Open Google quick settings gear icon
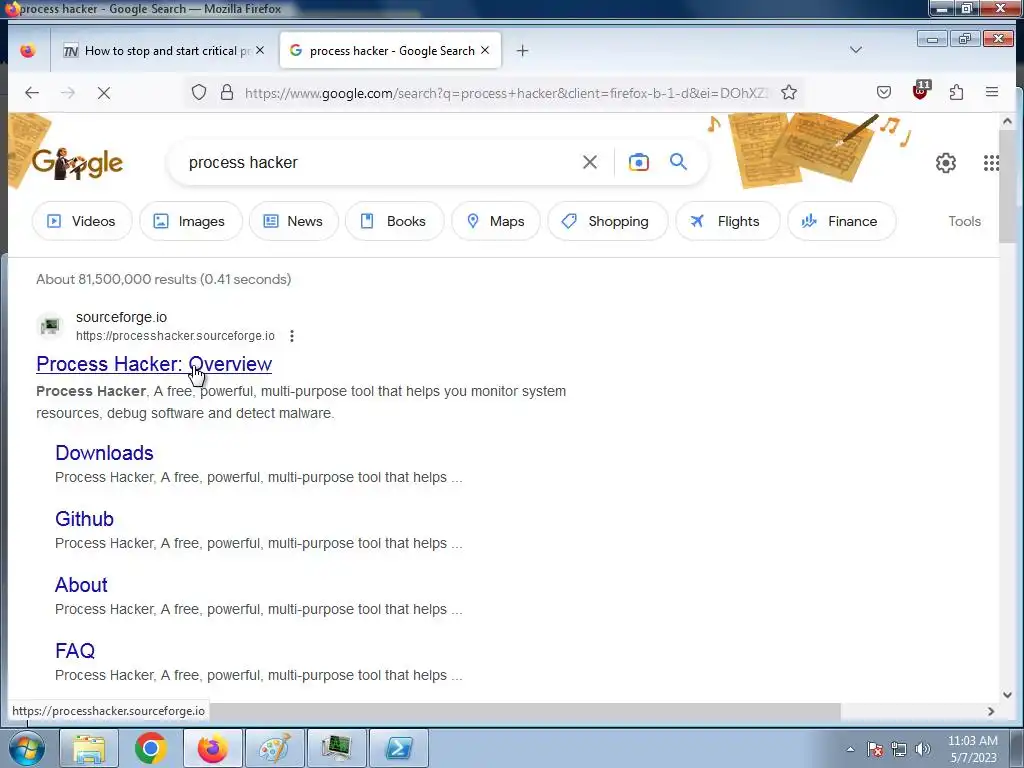This screenshot has height=768, width=1024. click(x=946, y=163)
